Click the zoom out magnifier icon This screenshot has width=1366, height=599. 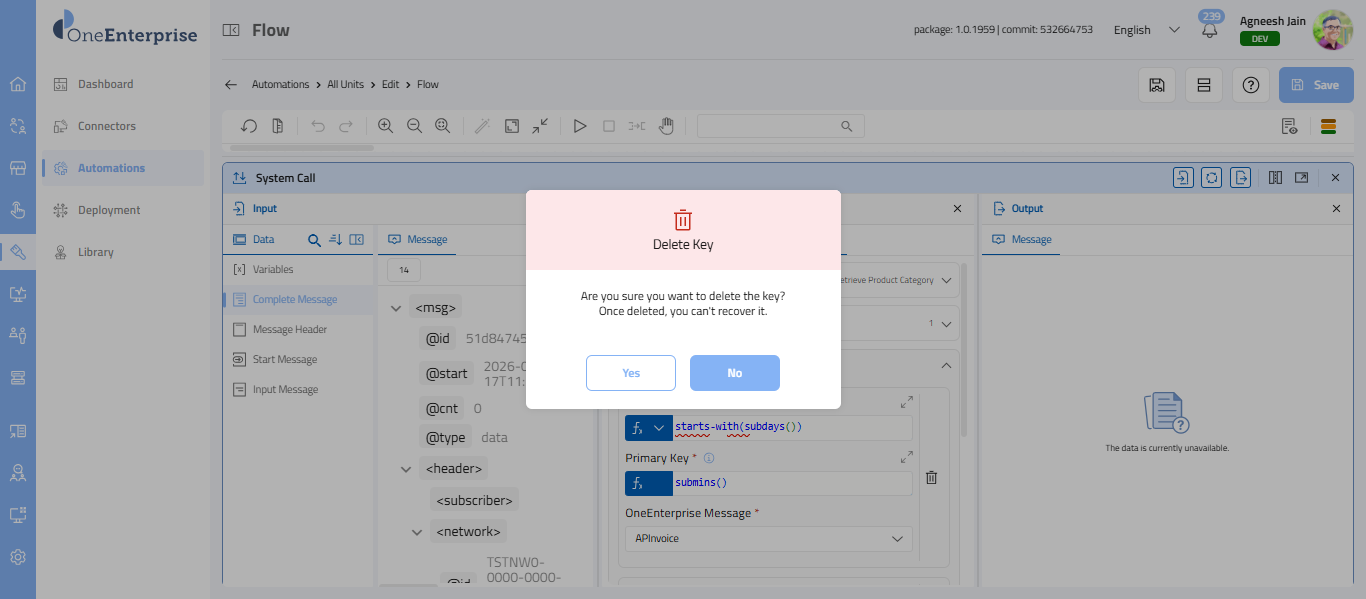(414, 126)
